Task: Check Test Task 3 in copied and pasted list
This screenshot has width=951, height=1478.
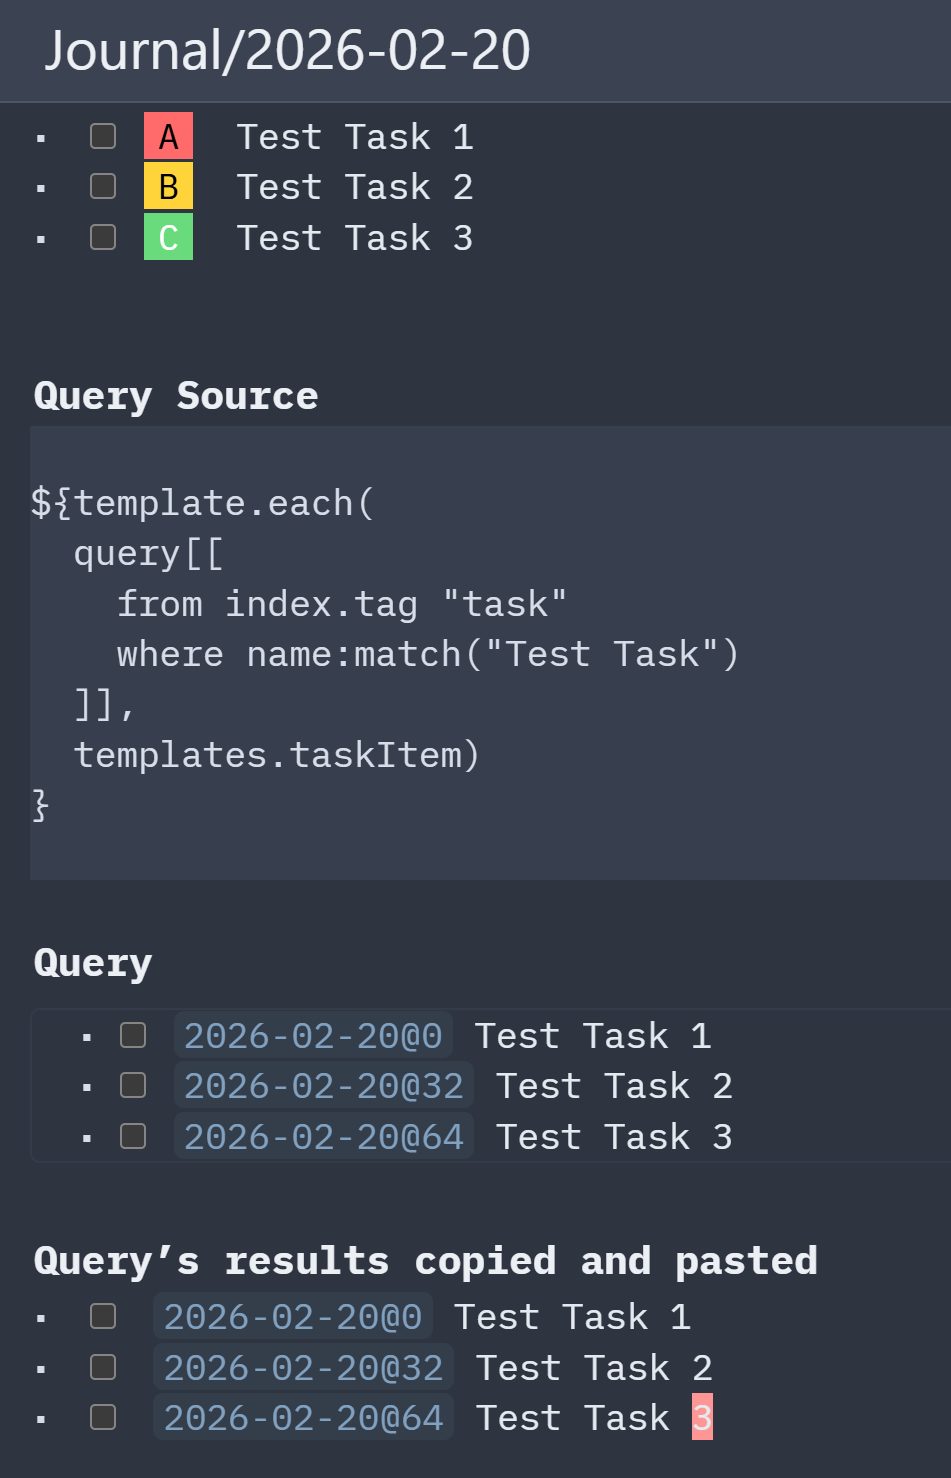Action: tap(103, 1417)
